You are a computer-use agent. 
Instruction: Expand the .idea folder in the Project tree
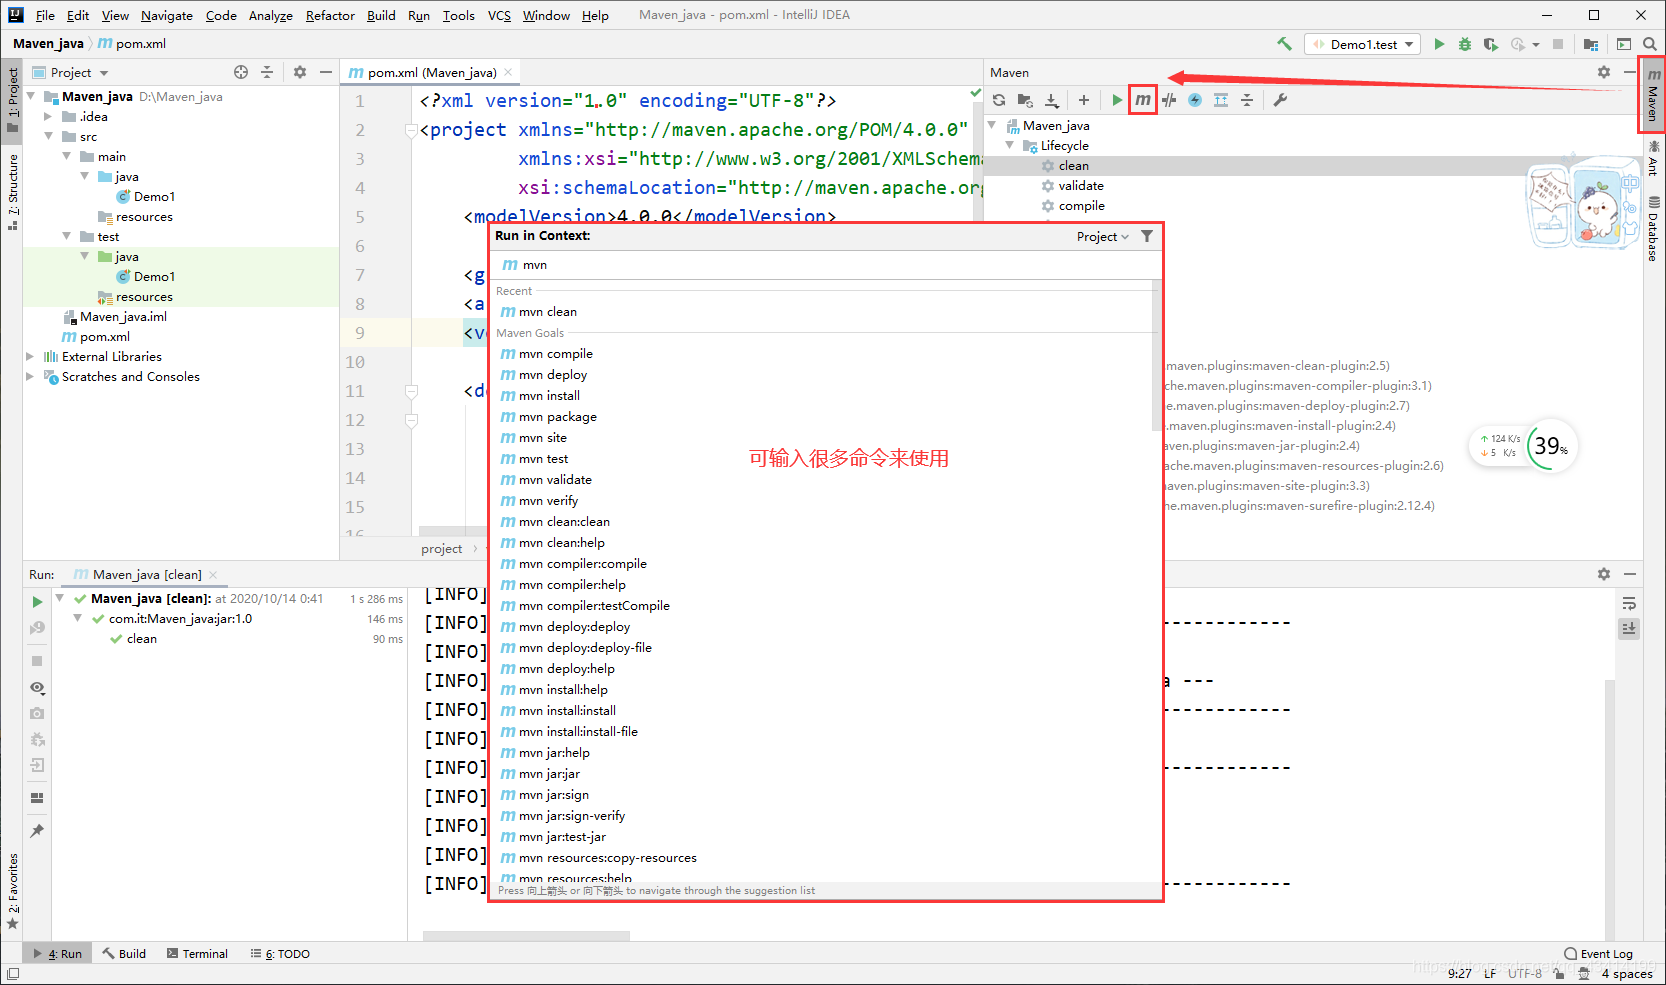[x=48, y=117]
